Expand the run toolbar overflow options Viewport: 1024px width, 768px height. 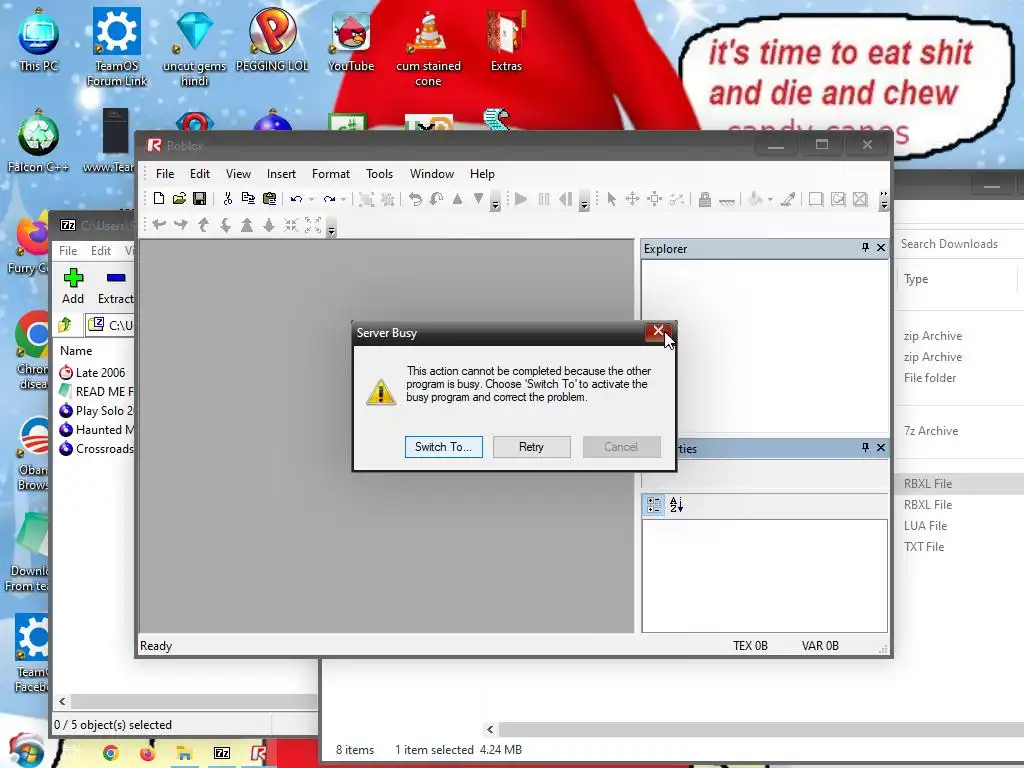[x=584, y=202]
